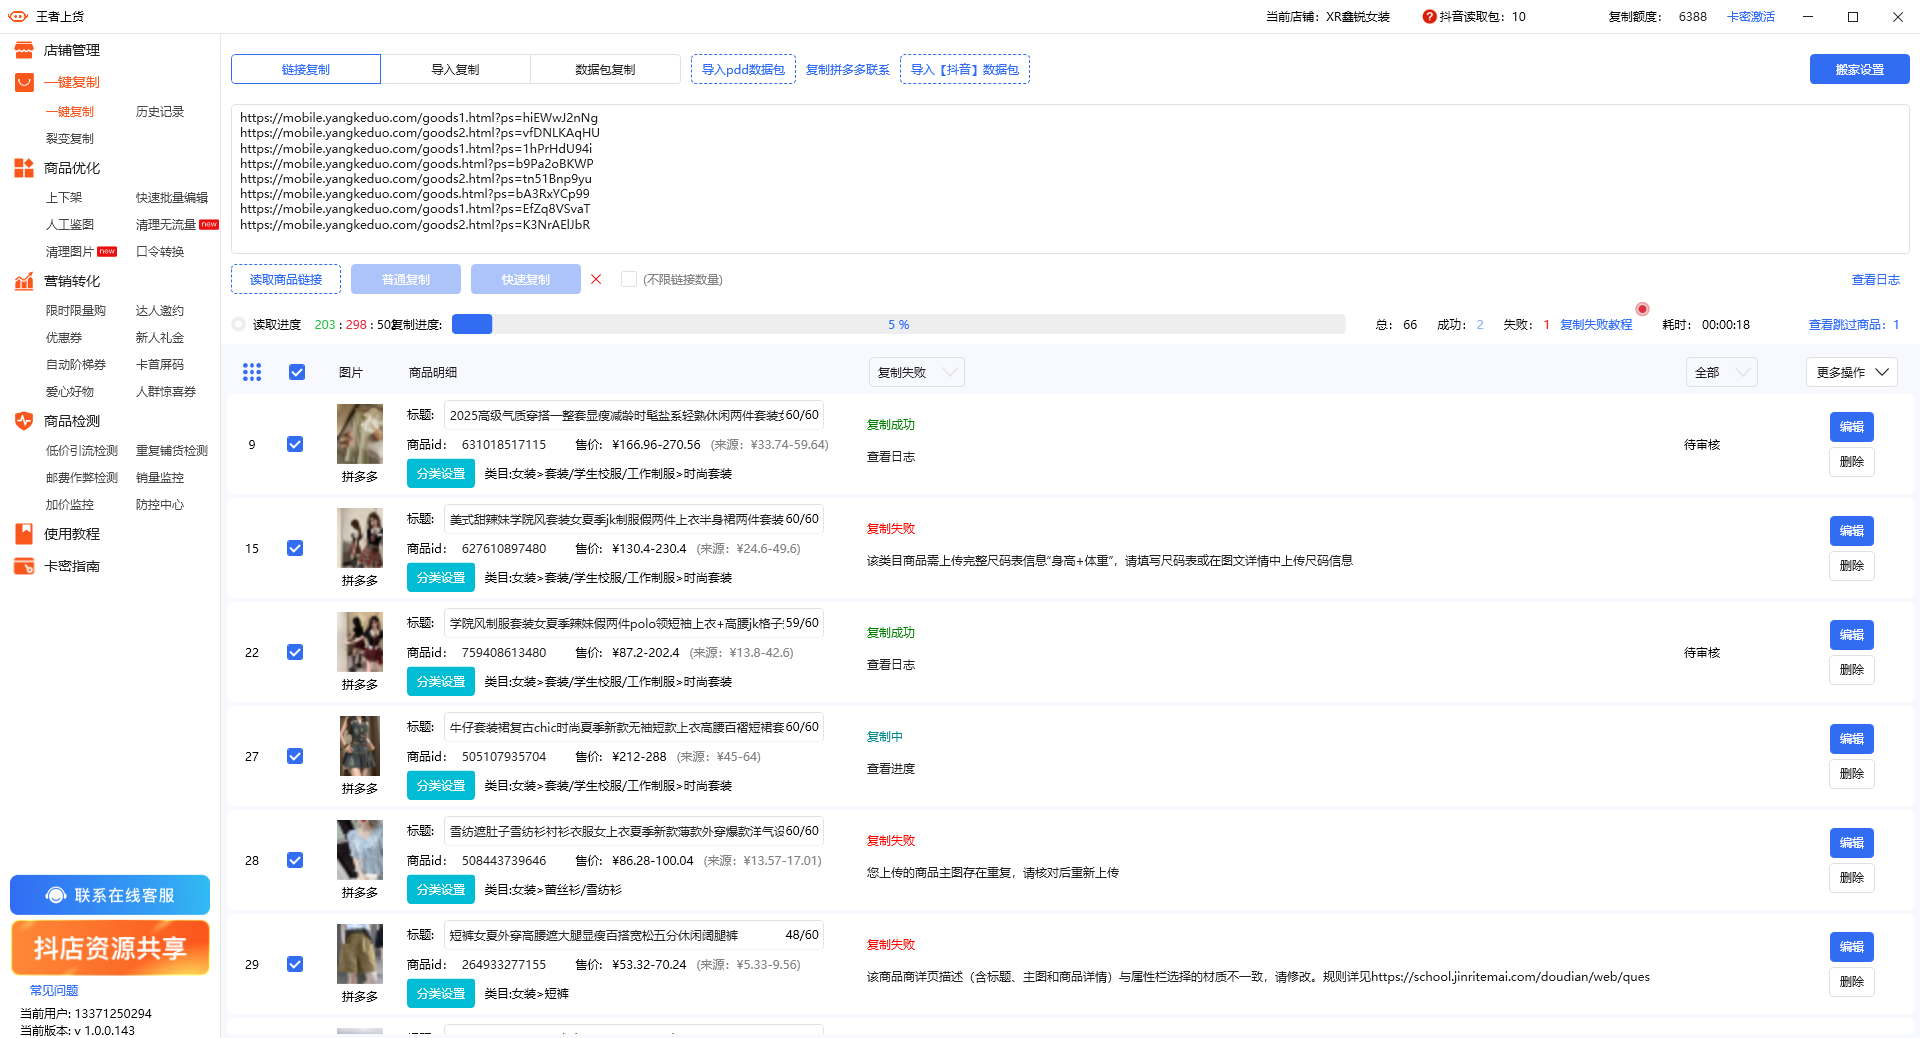The image size is (1920, 1038).
Task: Switch to the 数据包复制 tab
Action: 605,69
